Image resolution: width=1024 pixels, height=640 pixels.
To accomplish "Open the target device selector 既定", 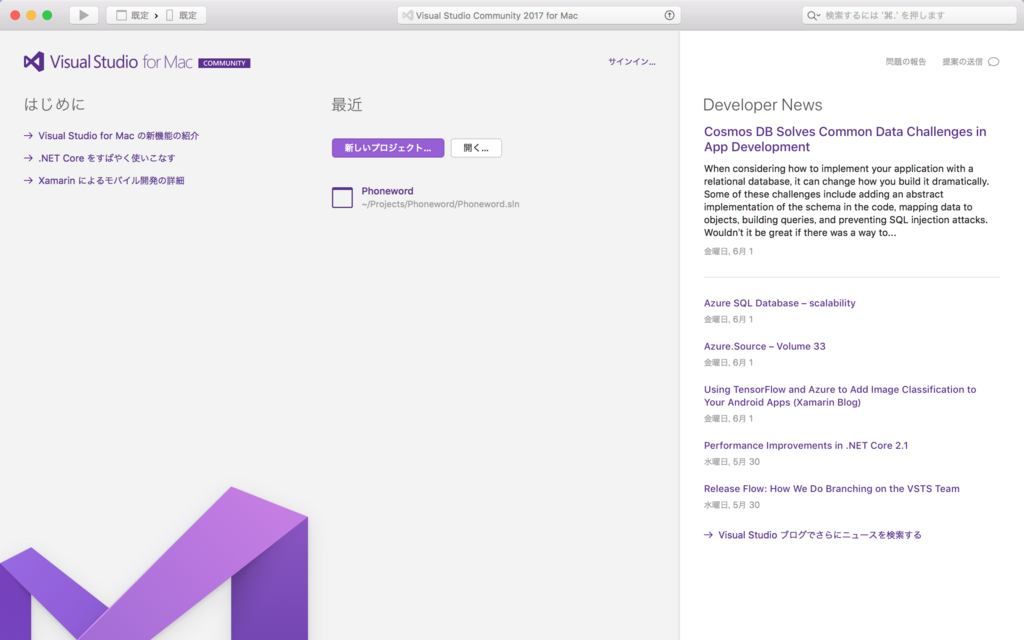I will [182, 15].
